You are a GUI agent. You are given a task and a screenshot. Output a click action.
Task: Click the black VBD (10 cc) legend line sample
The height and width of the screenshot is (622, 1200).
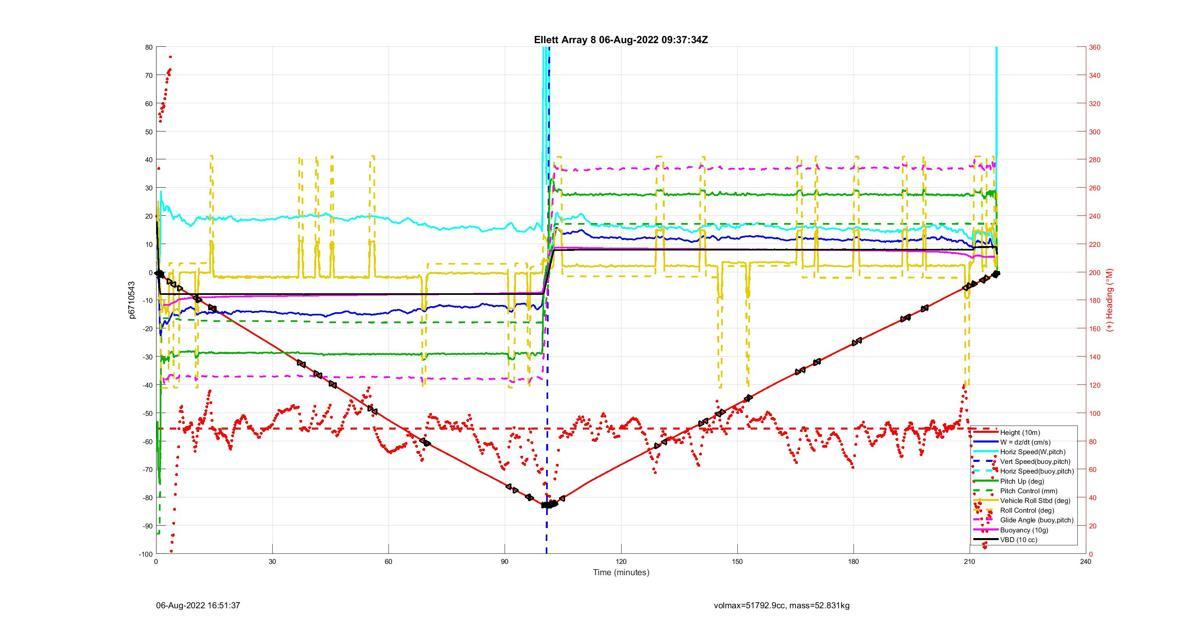(x=985, y=540)
